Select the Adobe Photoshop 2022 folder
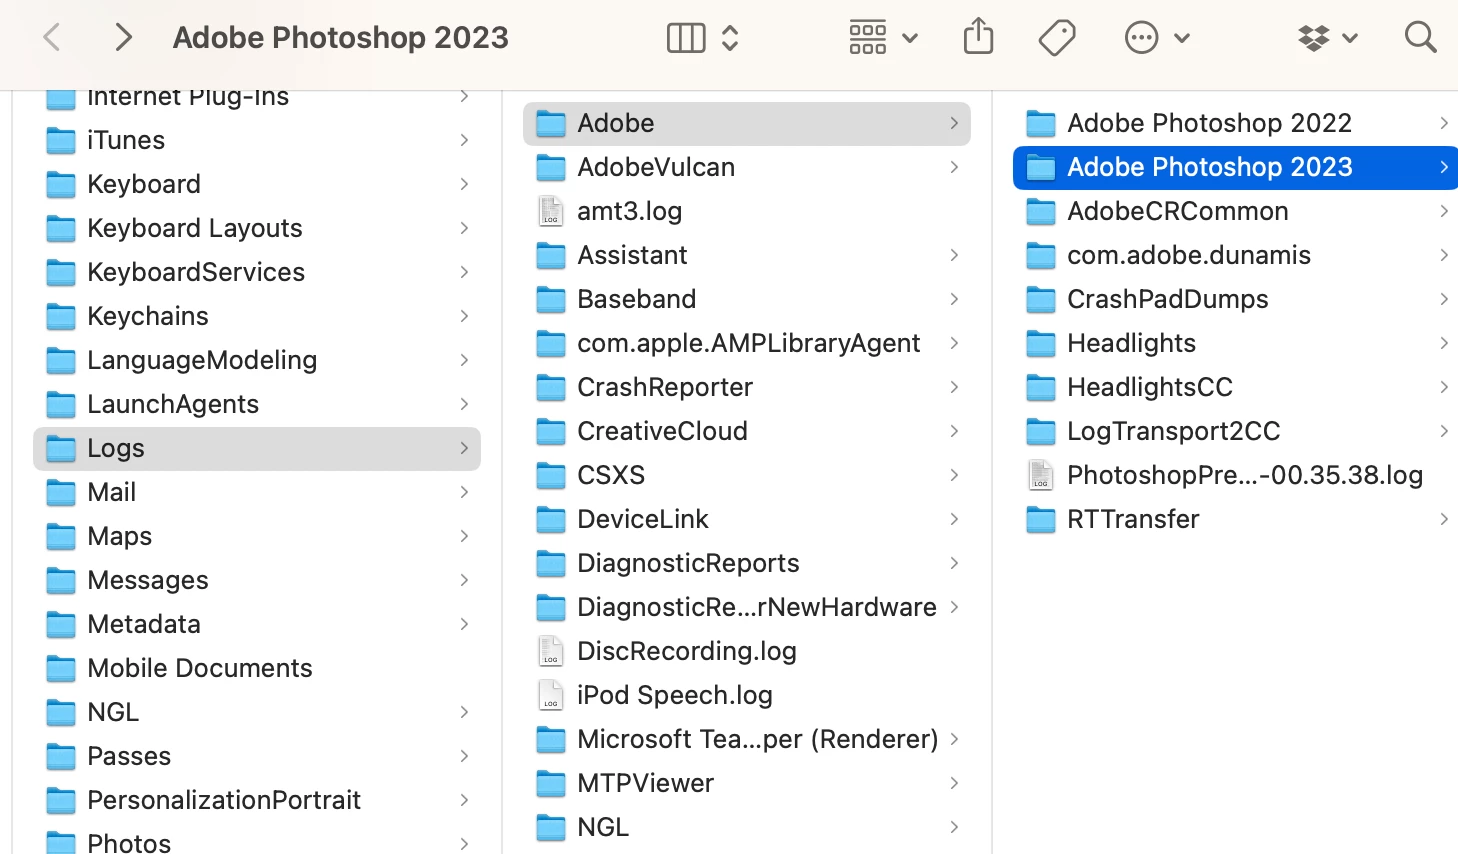 click(x=1235, y=123)
